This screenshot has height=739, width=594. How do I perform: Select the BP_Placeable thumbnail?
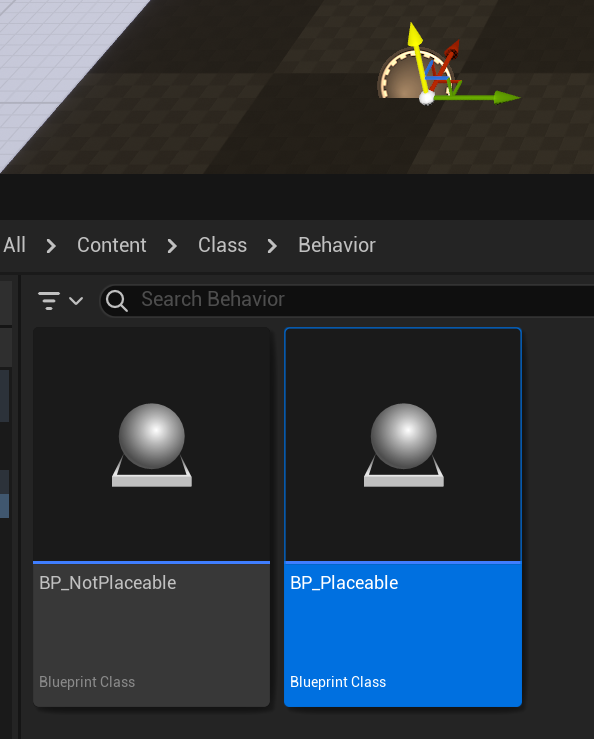pos(403,444)
